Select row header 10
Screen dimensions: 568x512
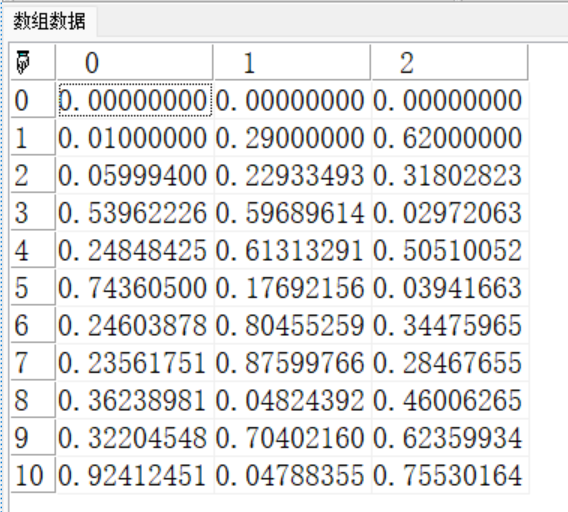(x=33, y=475)
